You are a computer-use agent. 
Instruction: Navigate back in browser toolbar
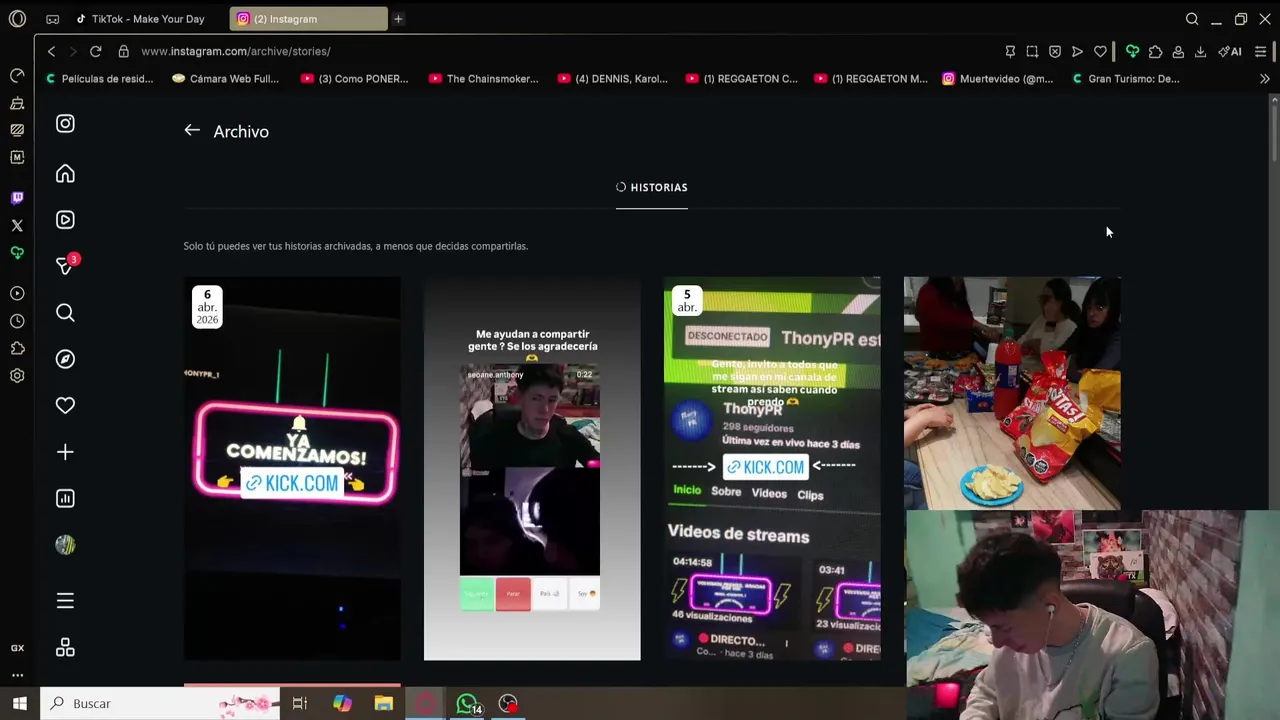[x=51, y=51]
